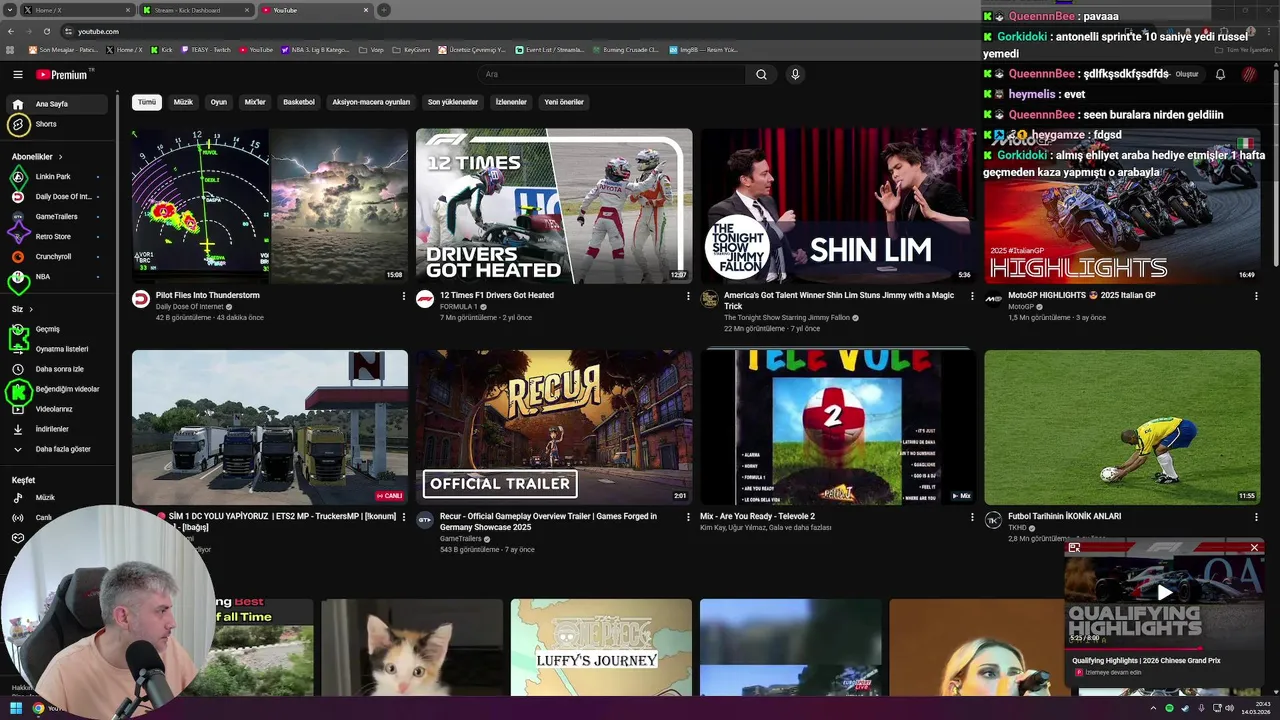This screenshot has width=1280, height=720.
Task: Open the YouTube hamburger guide menu
Action: click(x=17, y=74)
